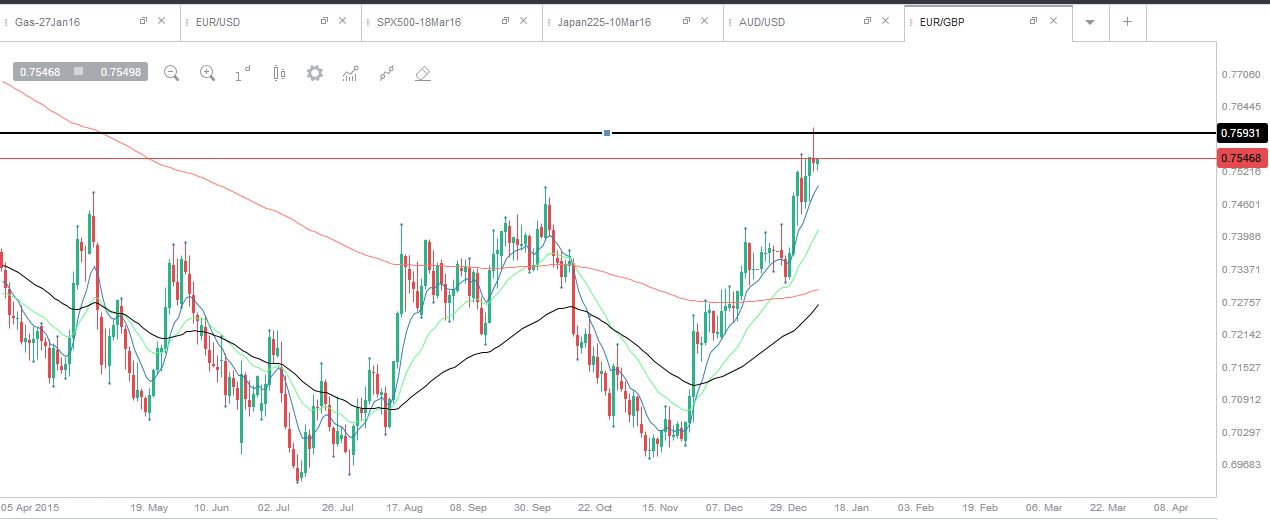Click the 08. Apr date label
This screenshot has height=520, width=1270.
pyautogui.click(x=1173, y=508)
